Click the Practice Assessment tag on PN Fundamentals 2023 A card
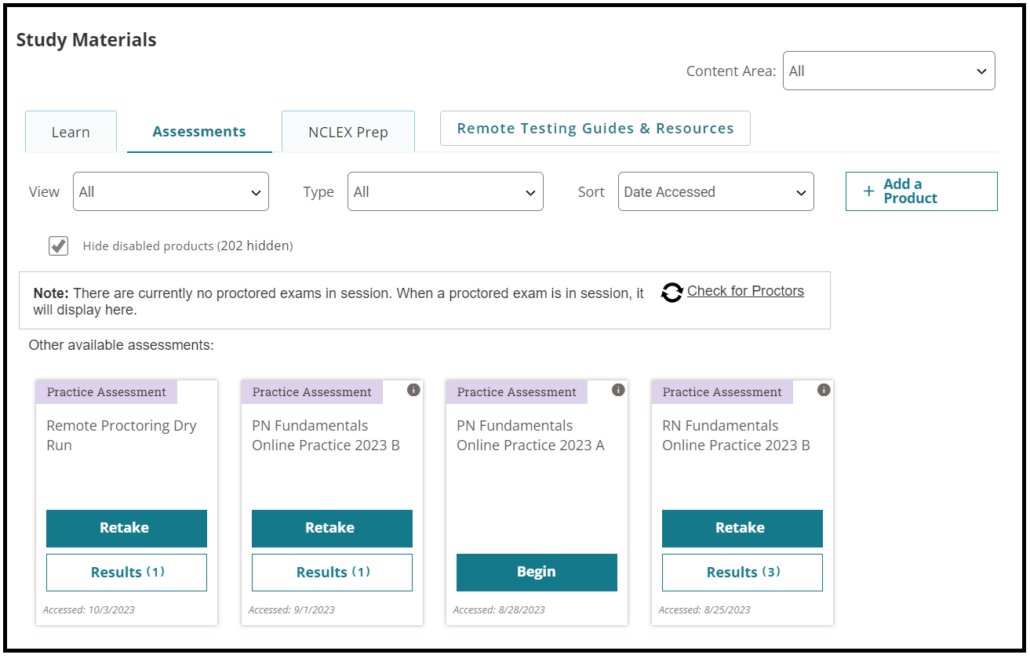This screenshot has width=1030, height=662. coord(517,392)
